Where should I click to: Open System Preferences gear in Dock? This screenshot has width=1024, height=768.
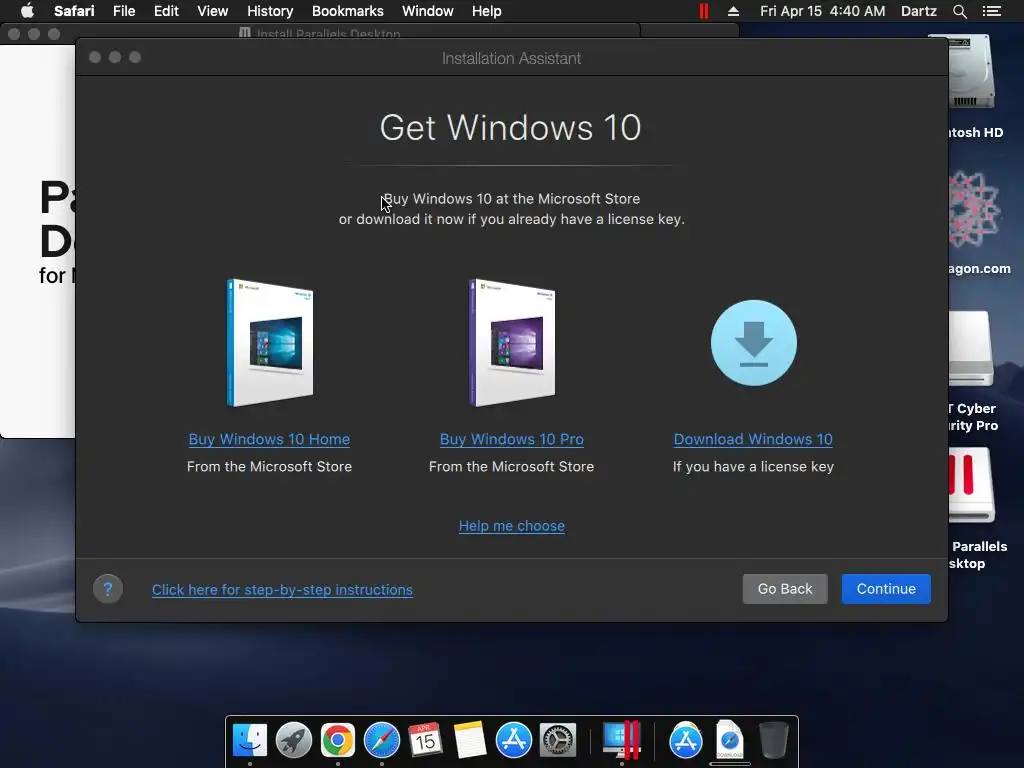click(557, 740)
